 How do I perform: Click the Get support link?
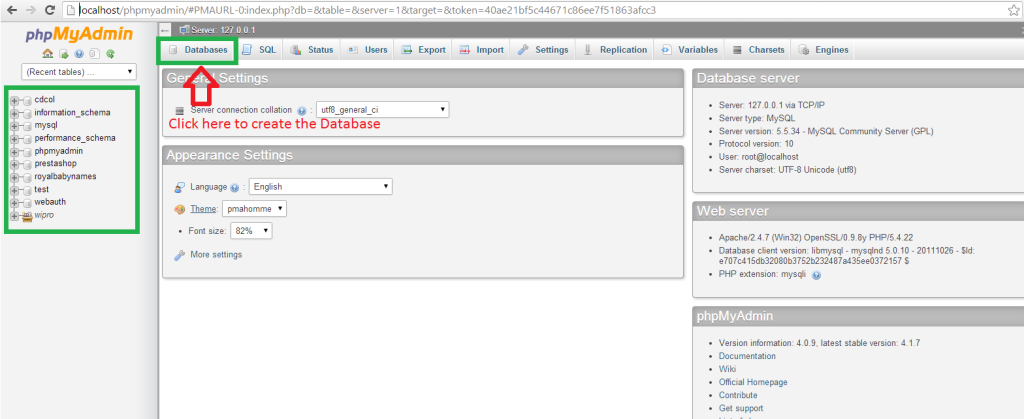741,409
